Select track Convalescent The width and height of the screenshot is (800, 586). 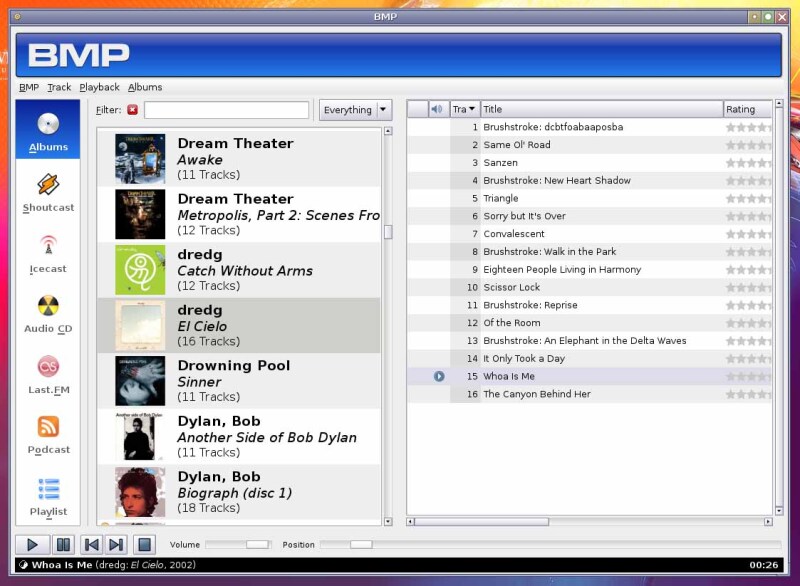pos(589,234)
